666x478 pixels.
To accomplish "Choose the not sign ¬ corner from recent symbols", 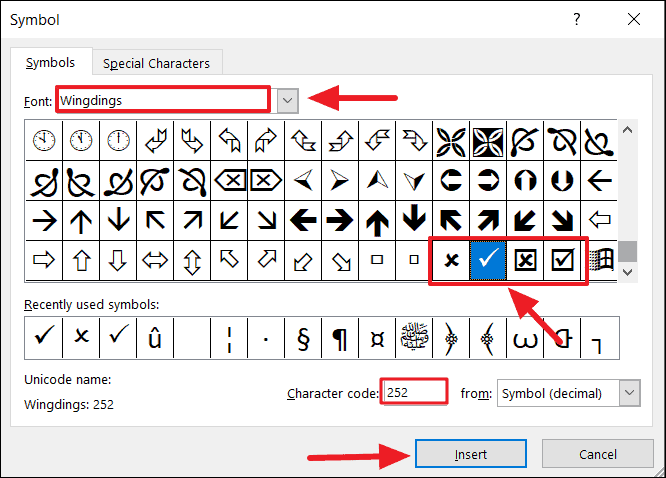I will coord(599,338).
